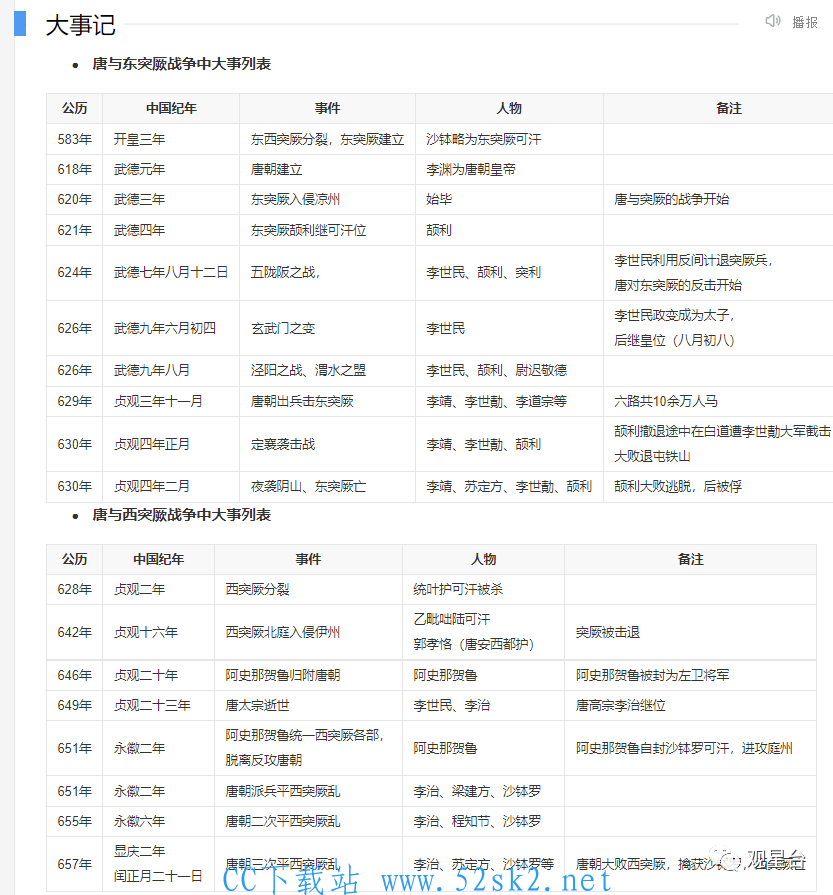Screen dimensions: 833x895
Task: Click 李世民、颉利、突利 people cell
Action: pos(509,273)
